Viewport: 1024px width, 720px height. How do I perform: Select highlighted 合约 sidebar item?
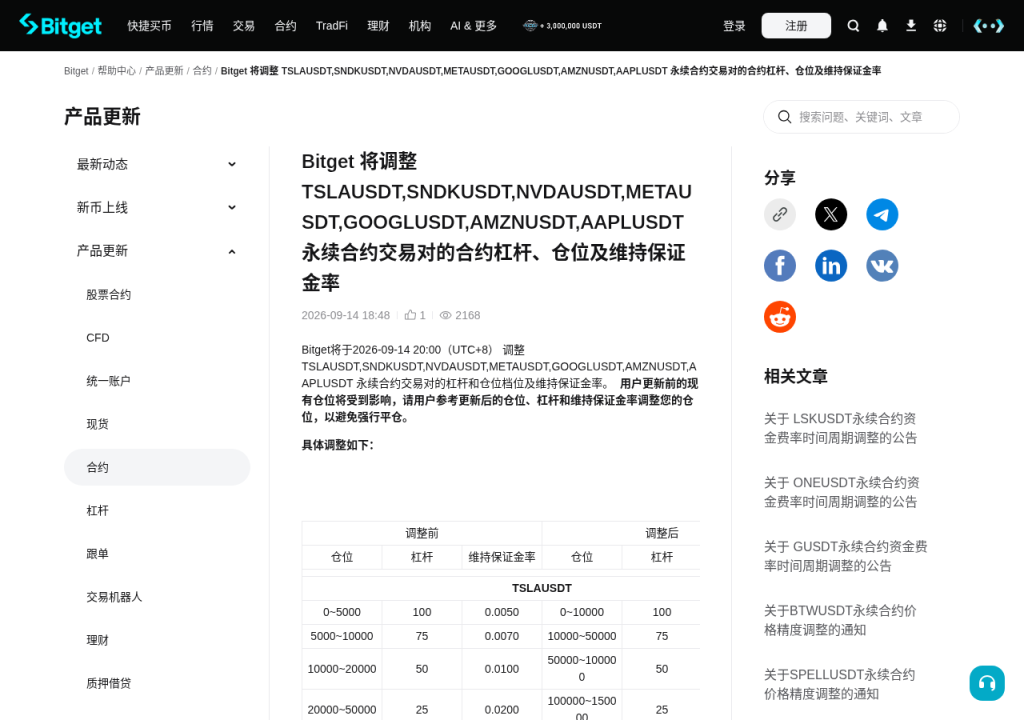pos(157,467)
